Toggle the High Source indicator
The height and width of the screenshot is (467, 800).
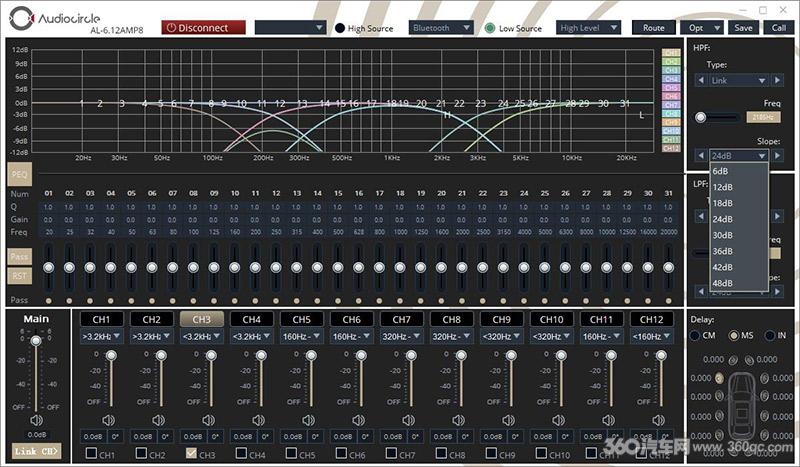[340, 28]
